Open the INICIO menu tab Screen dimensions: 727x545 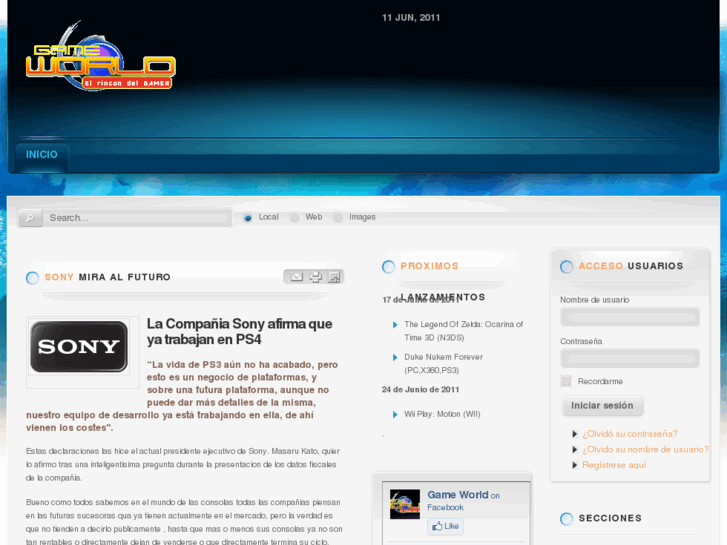[x=42, y=155]
